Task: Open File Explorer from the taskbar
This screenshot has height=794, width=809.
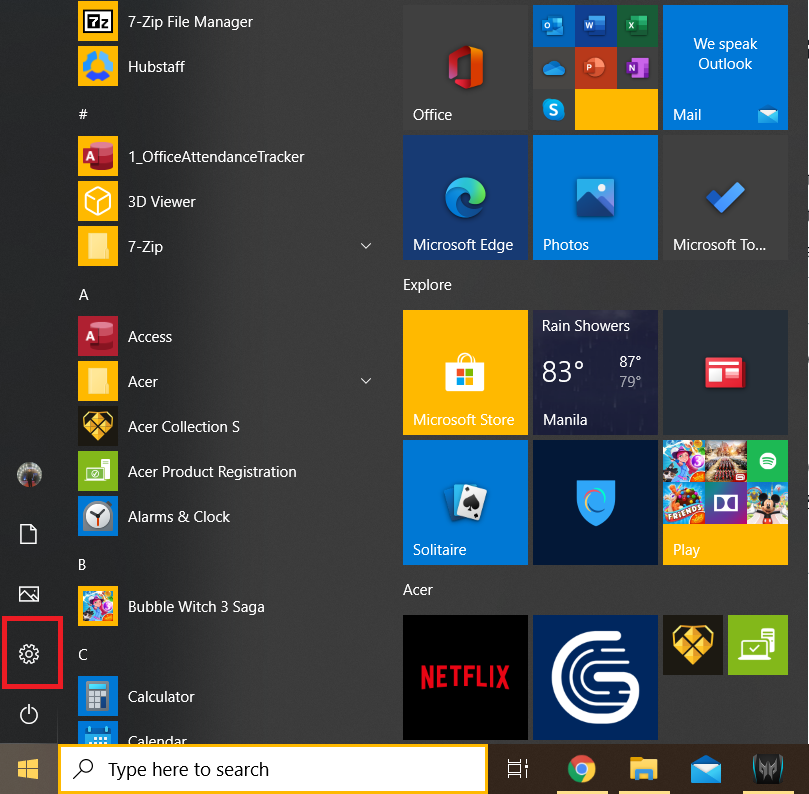Action: [x=643, y=769]
